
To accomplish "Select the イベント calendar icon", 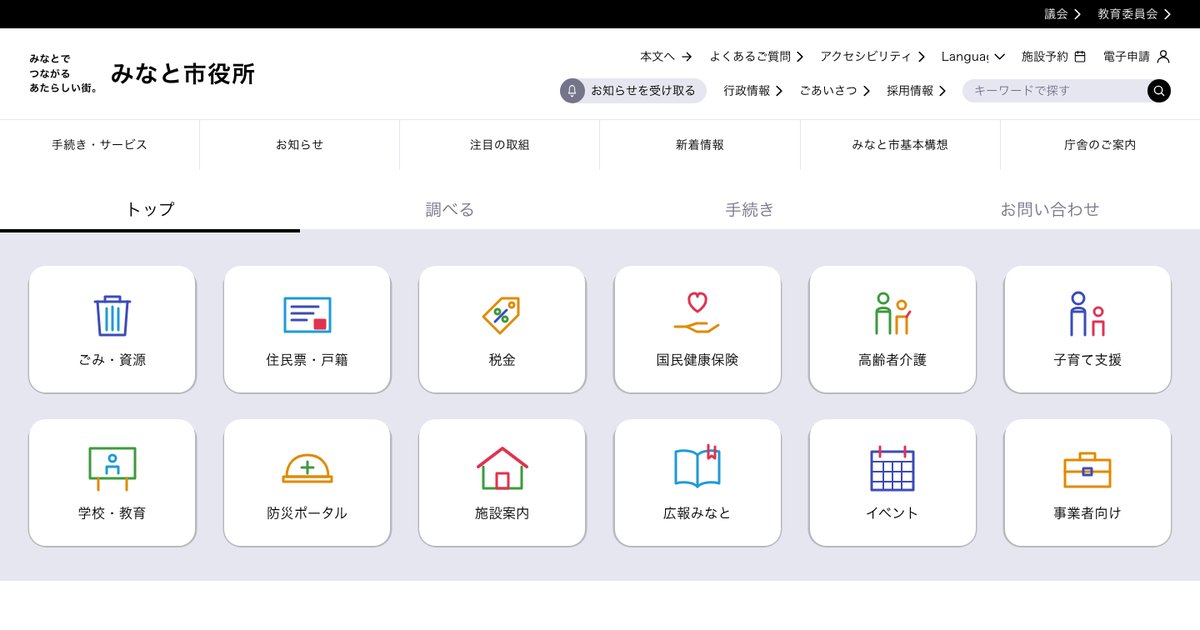I will [892, 468].
